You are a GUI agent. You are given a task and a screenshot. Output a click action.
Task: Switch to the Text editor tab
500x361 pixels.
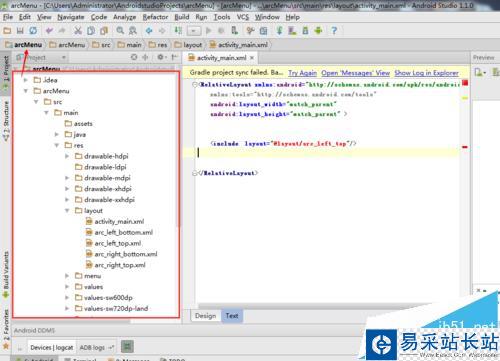tap(232, 316)
